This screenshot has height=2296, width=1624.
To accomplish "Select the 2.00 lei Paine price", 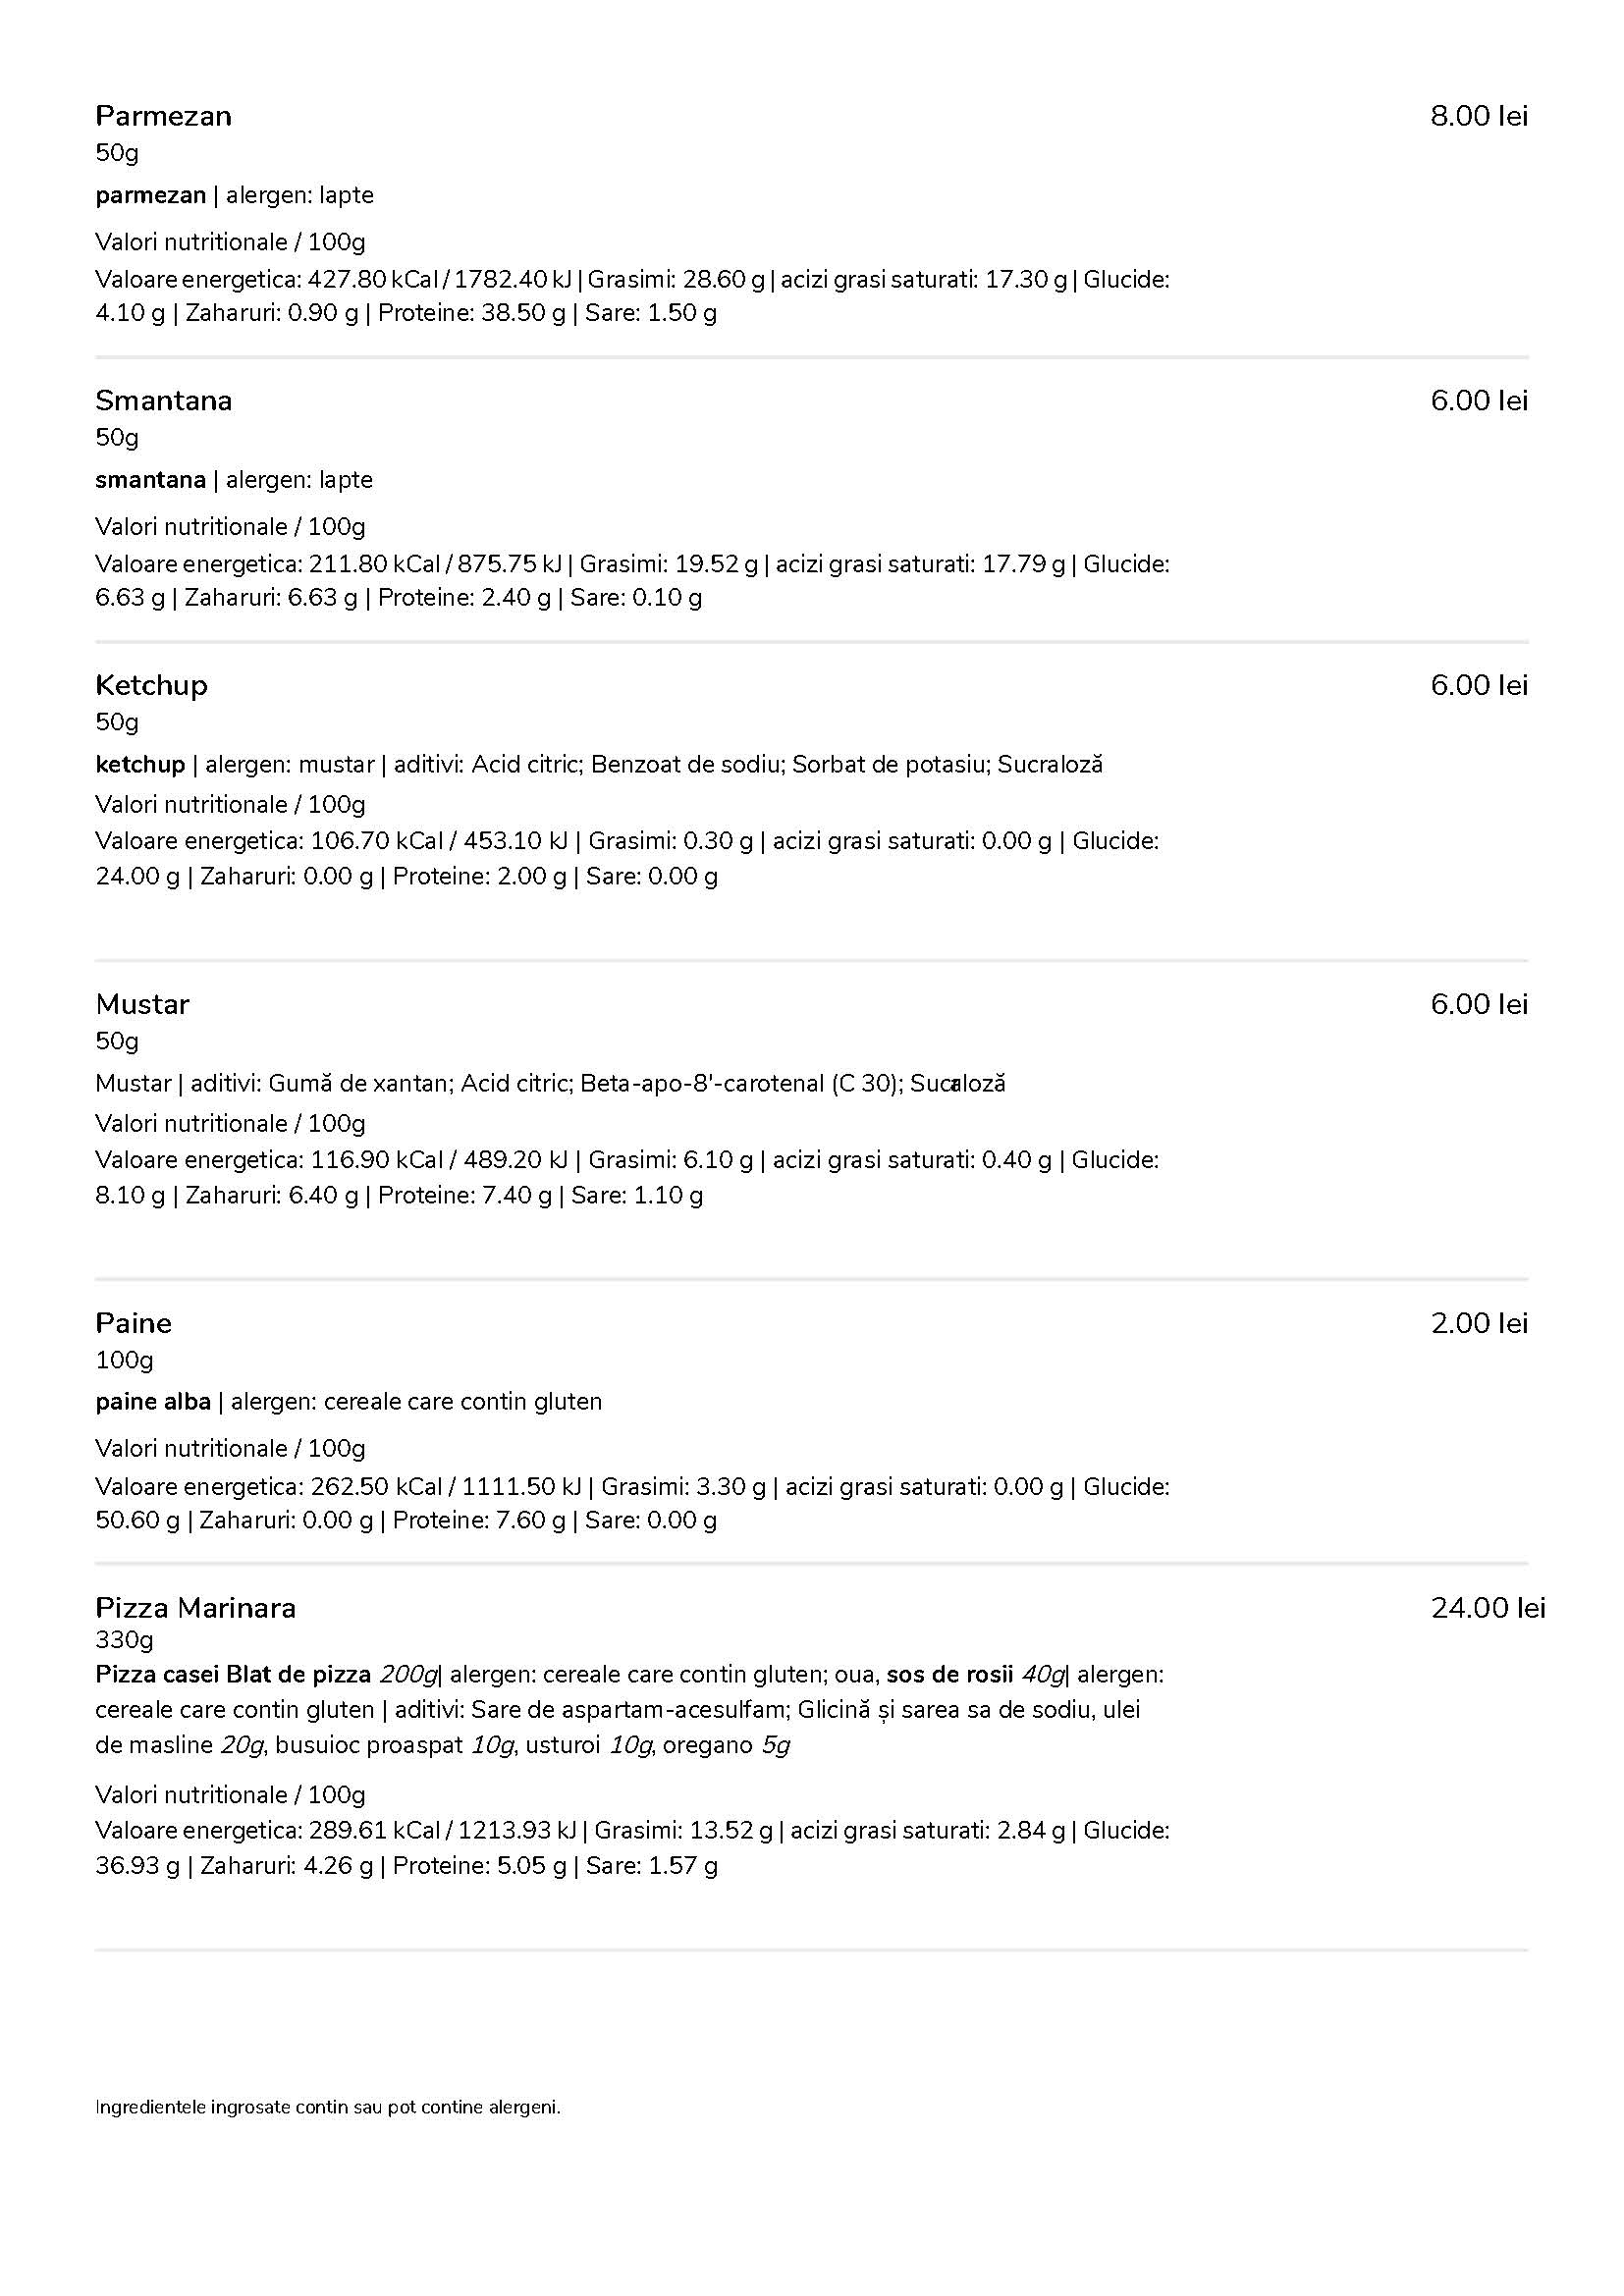I will (1479, 1323).
